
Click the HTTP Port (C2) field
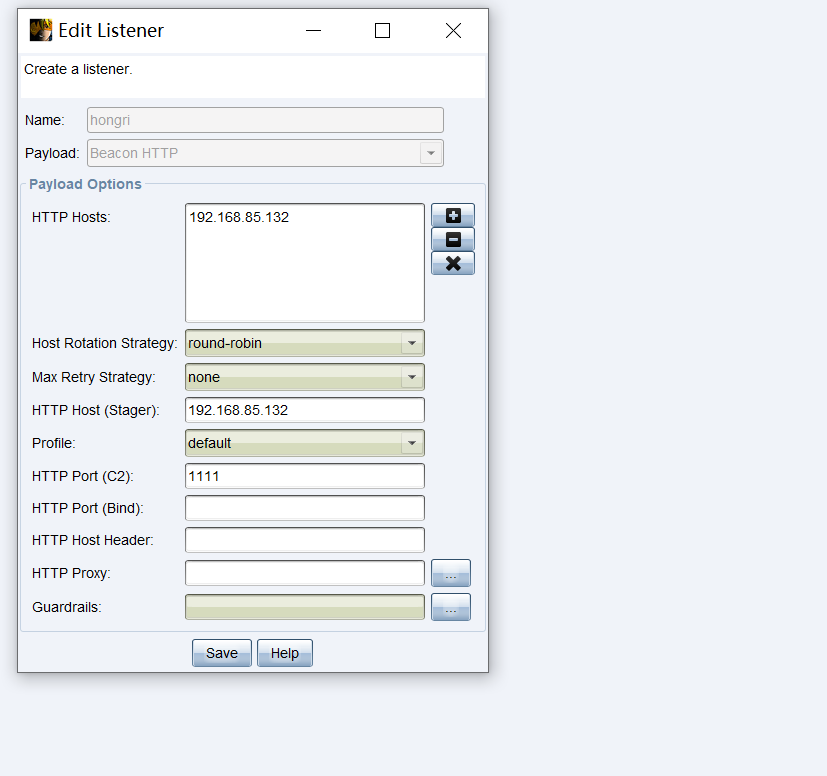pos(304,476)
